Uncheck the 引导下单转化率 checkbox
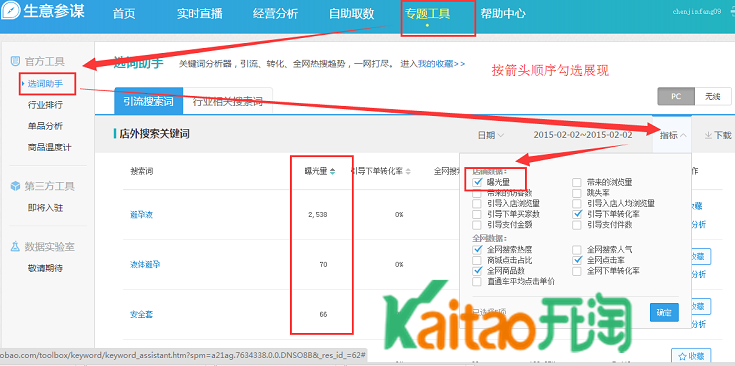This screenshot has width=735, height=366. click(577, 214)
